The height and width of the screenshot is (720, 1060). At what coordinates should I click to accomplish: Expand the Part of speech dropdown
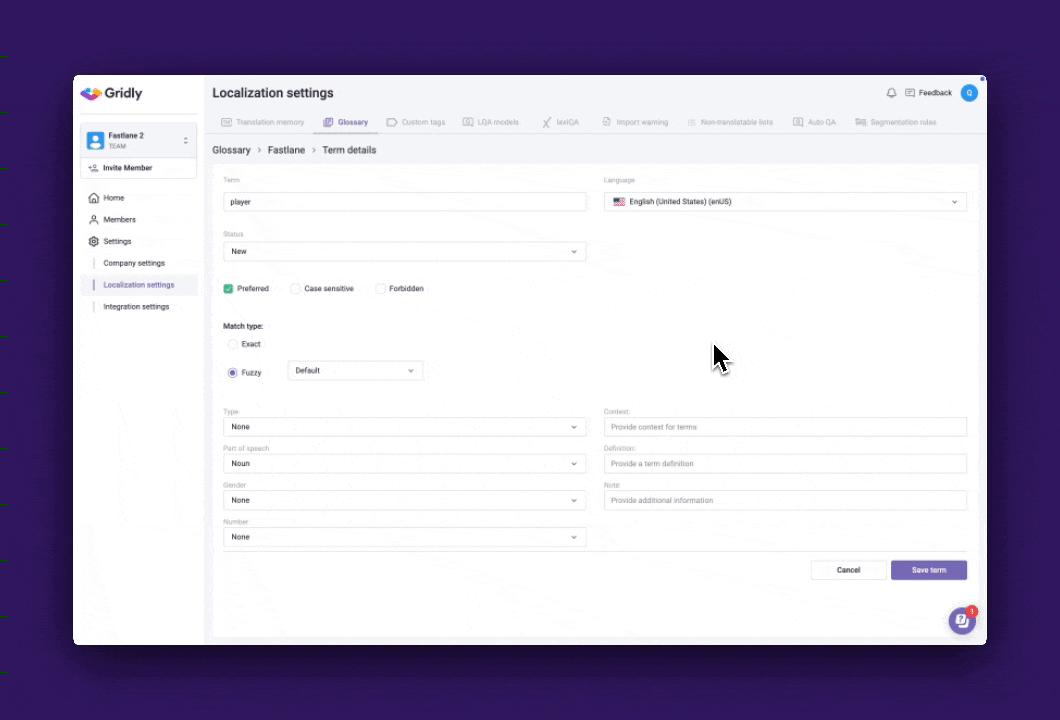pyautogui.click(x=404, y=464)
